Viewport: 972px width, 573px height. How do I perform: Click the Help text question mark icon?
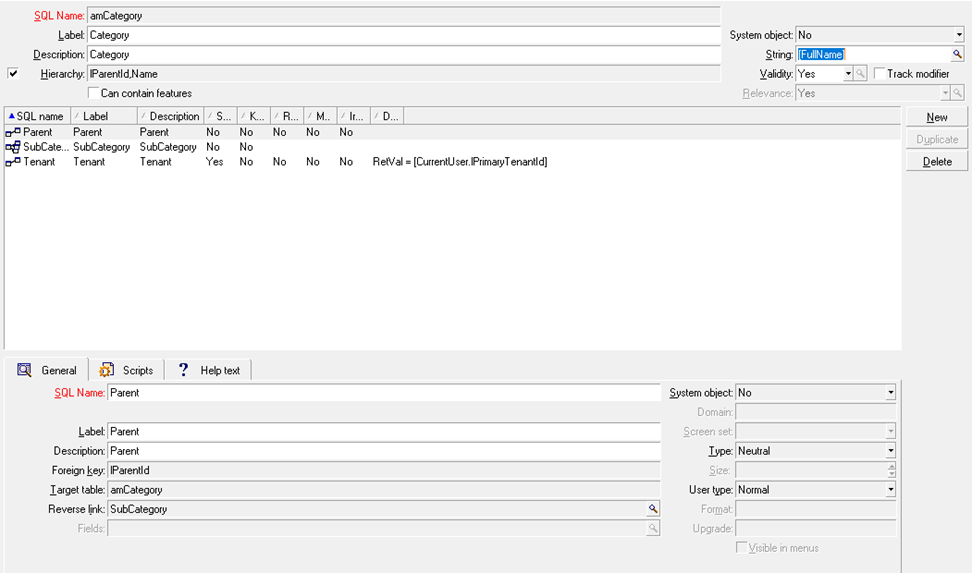click(x=183, y=370)
